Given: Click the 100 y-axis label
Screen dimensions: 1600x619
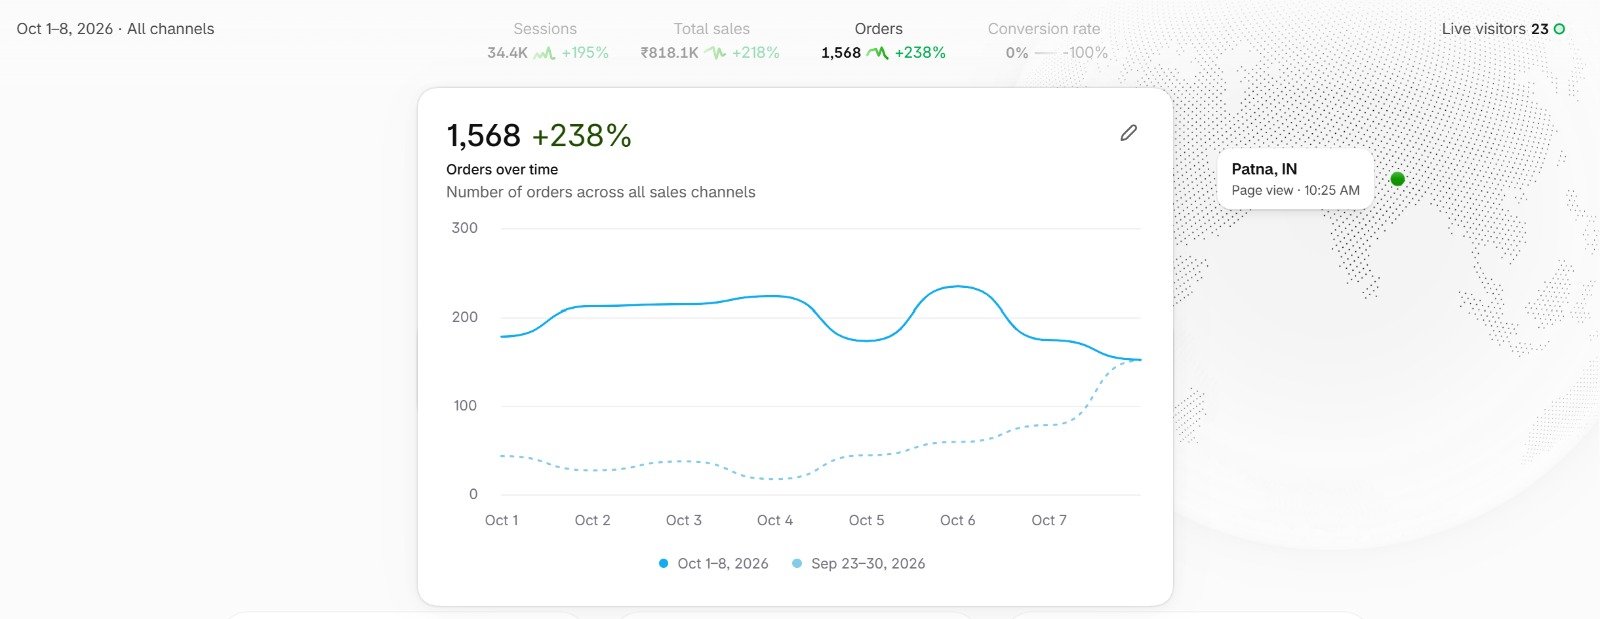Looking at the screenshot, I should [x=464, y=406].
